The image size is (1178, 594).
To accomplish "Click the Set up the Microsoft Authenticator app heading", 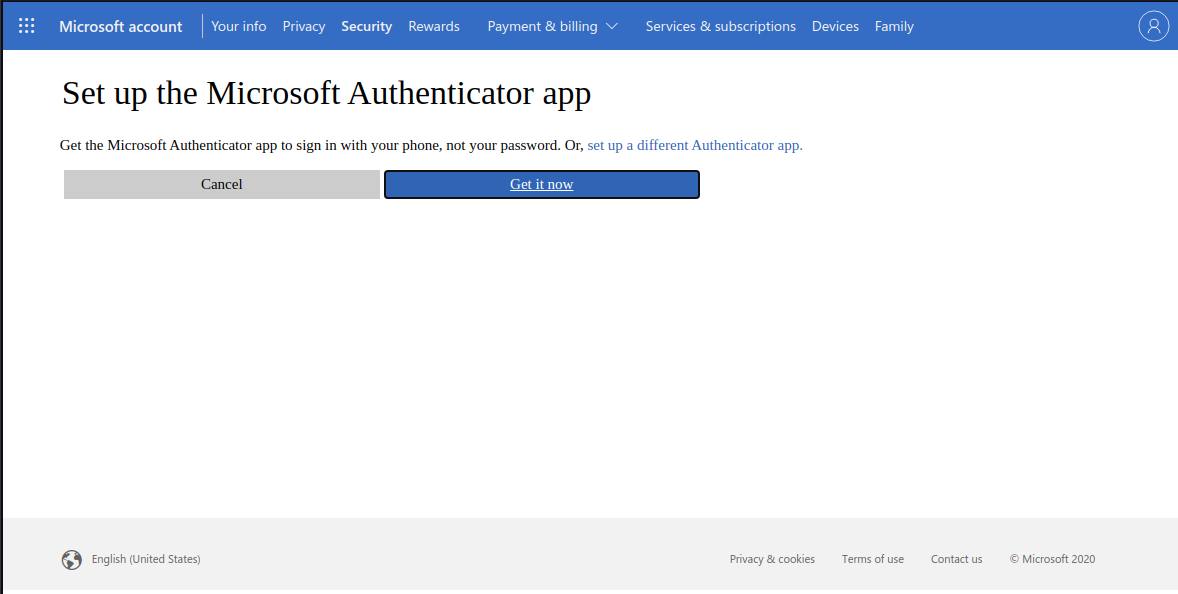I will 327,94.
